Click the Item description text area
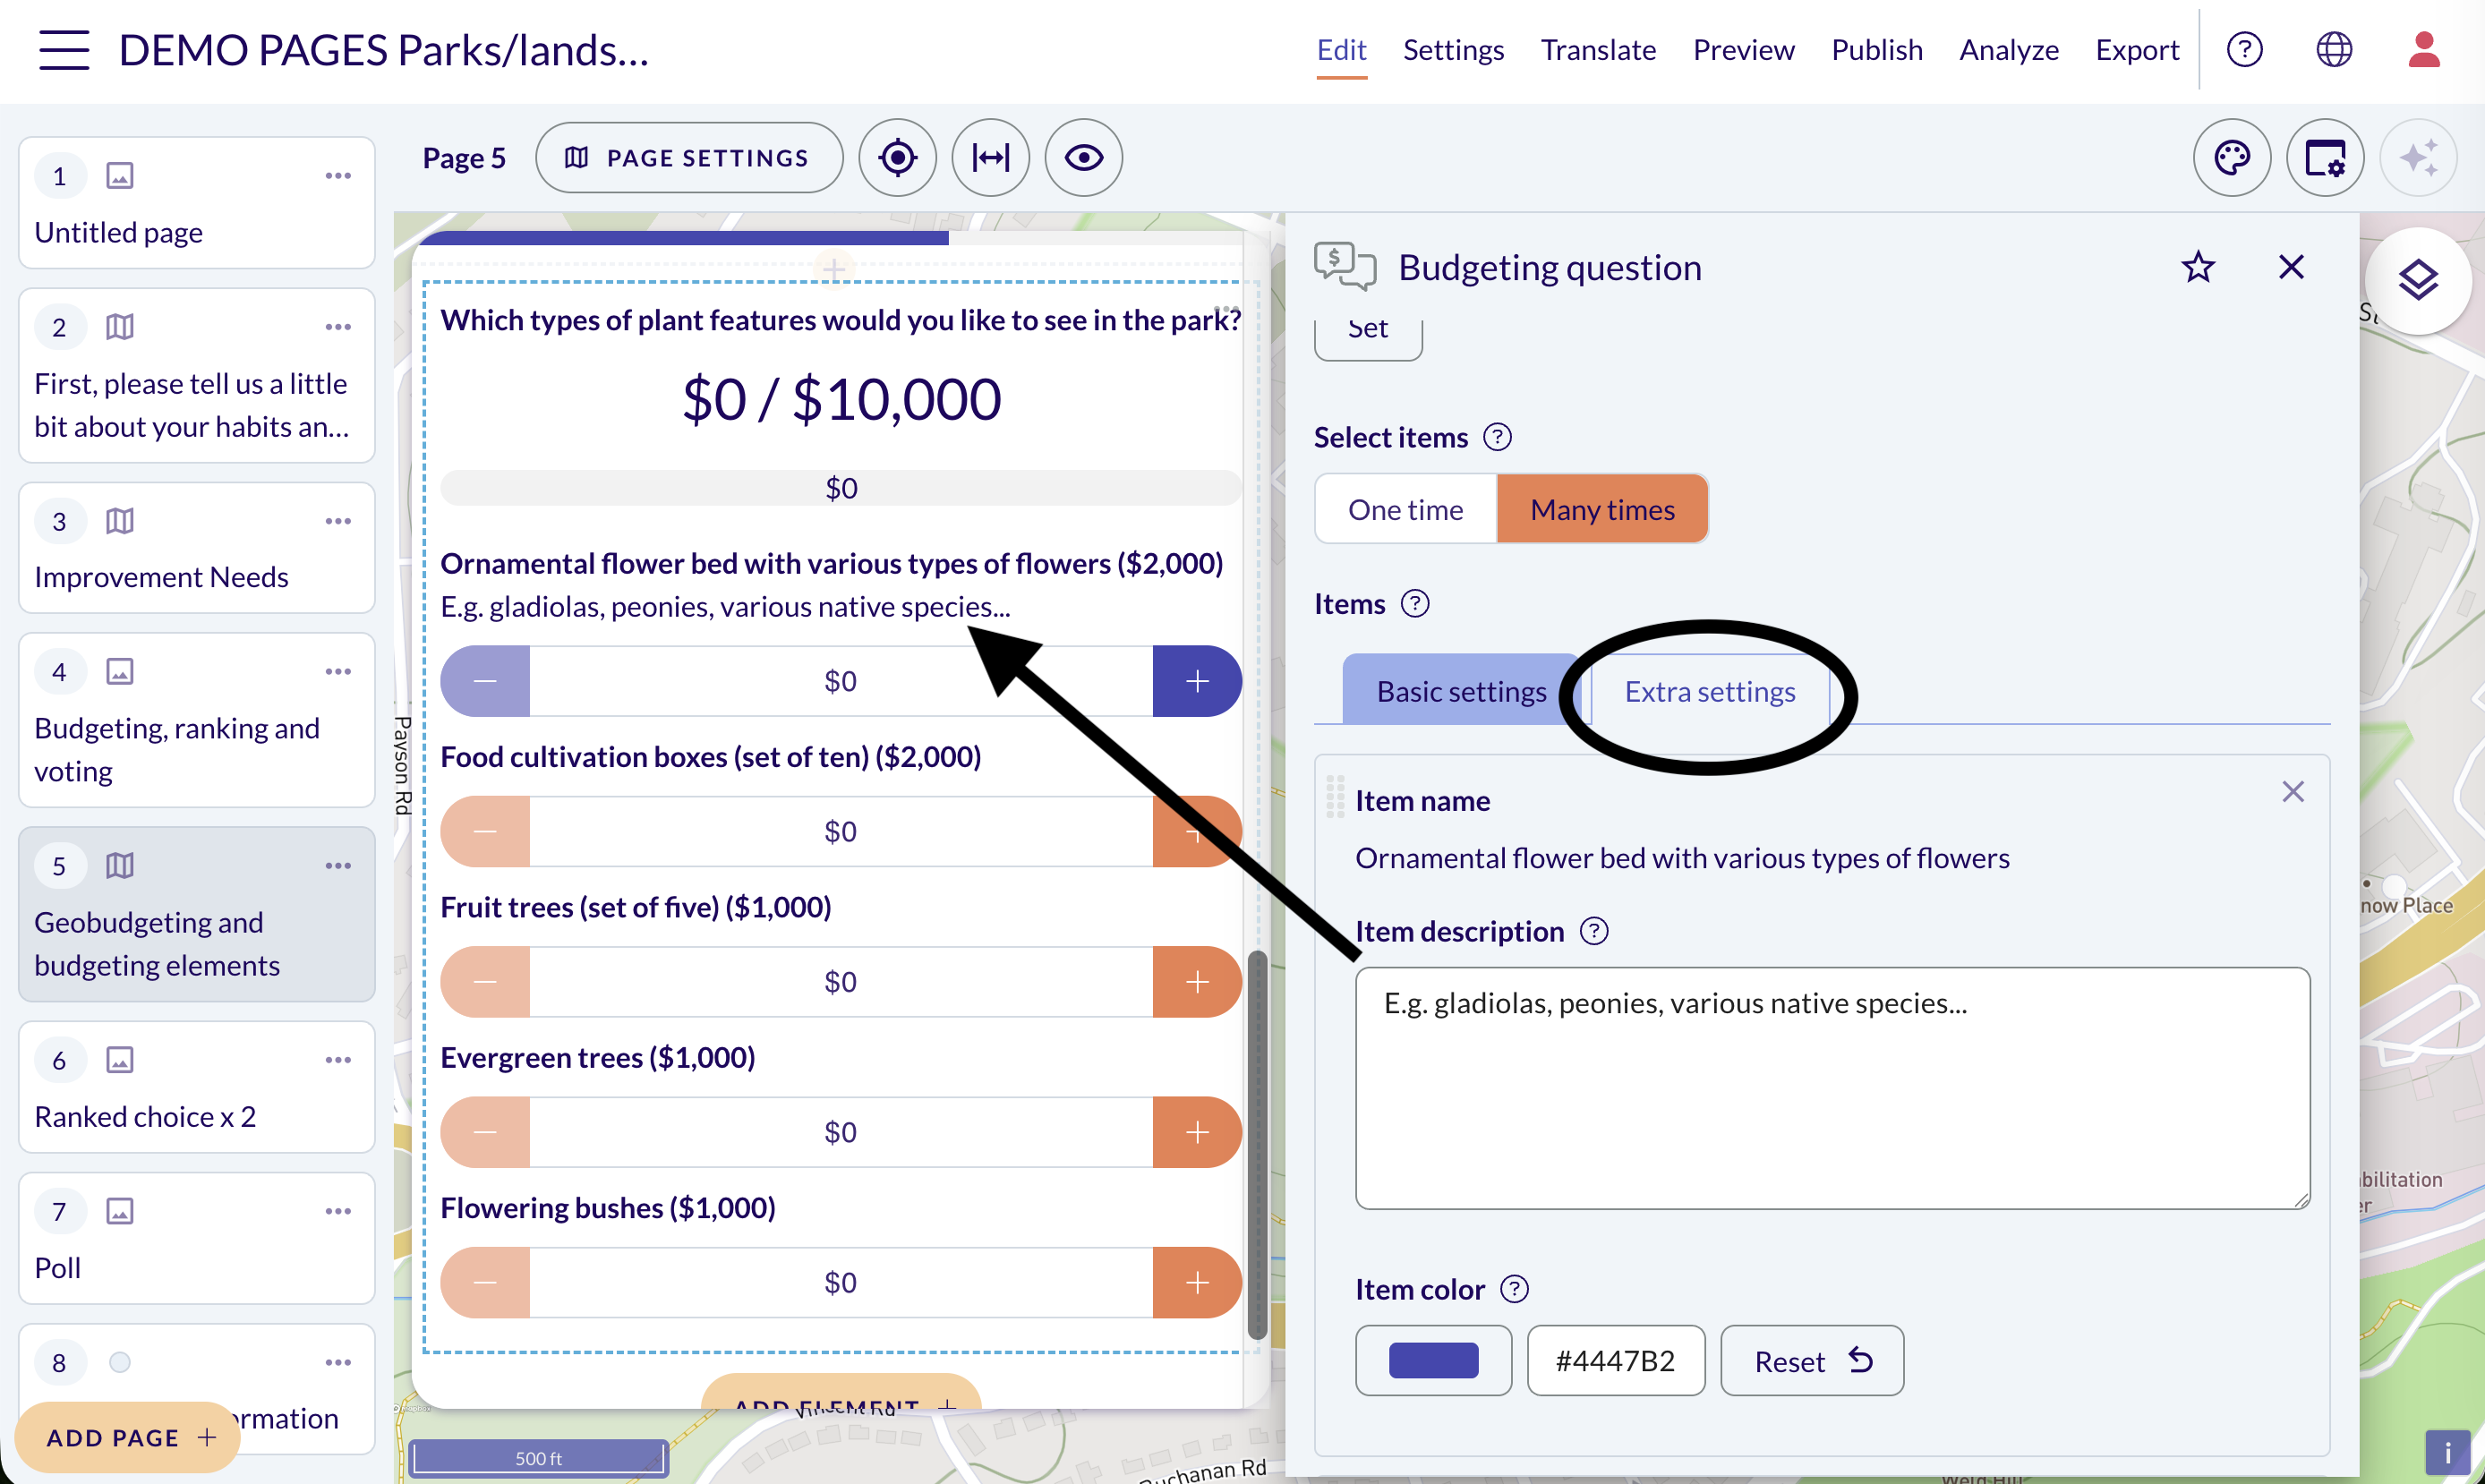Image resolution: width=2485 pixels, height=1484 pixels. pyautogui.click(x=1832, y=1088)
